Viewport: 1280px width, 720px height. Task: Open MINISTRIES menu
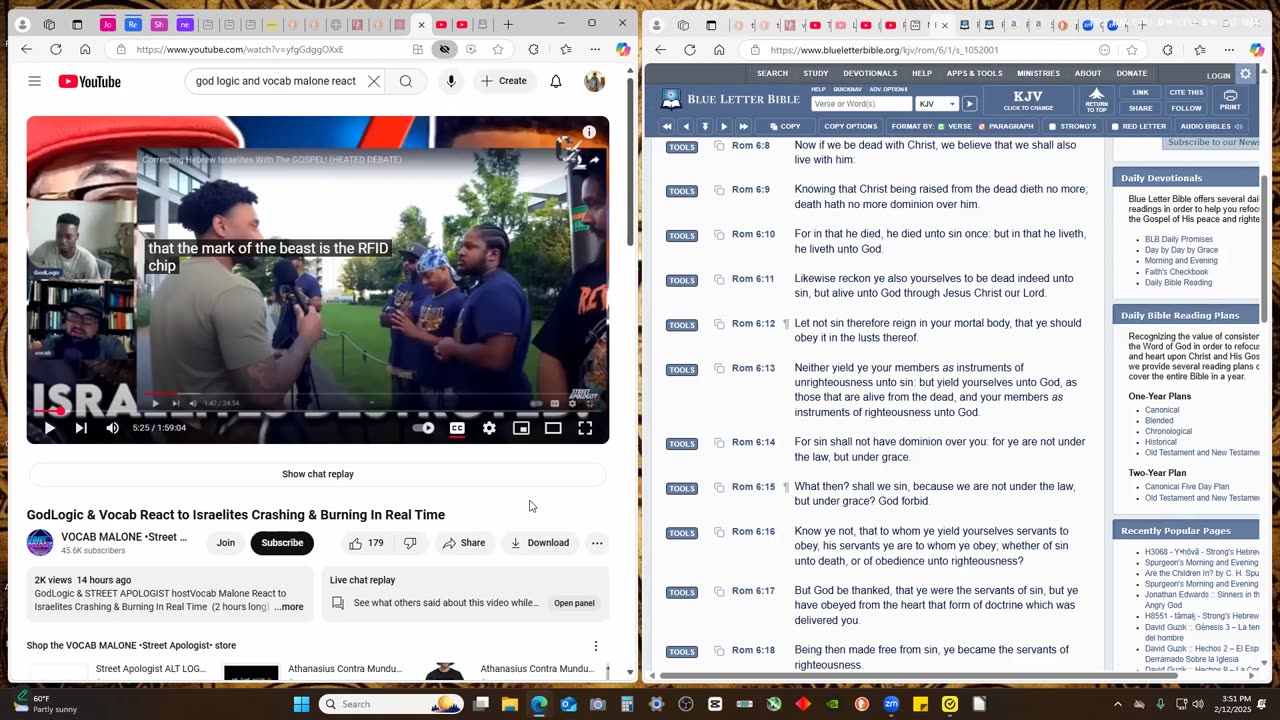coord(1039,73)
